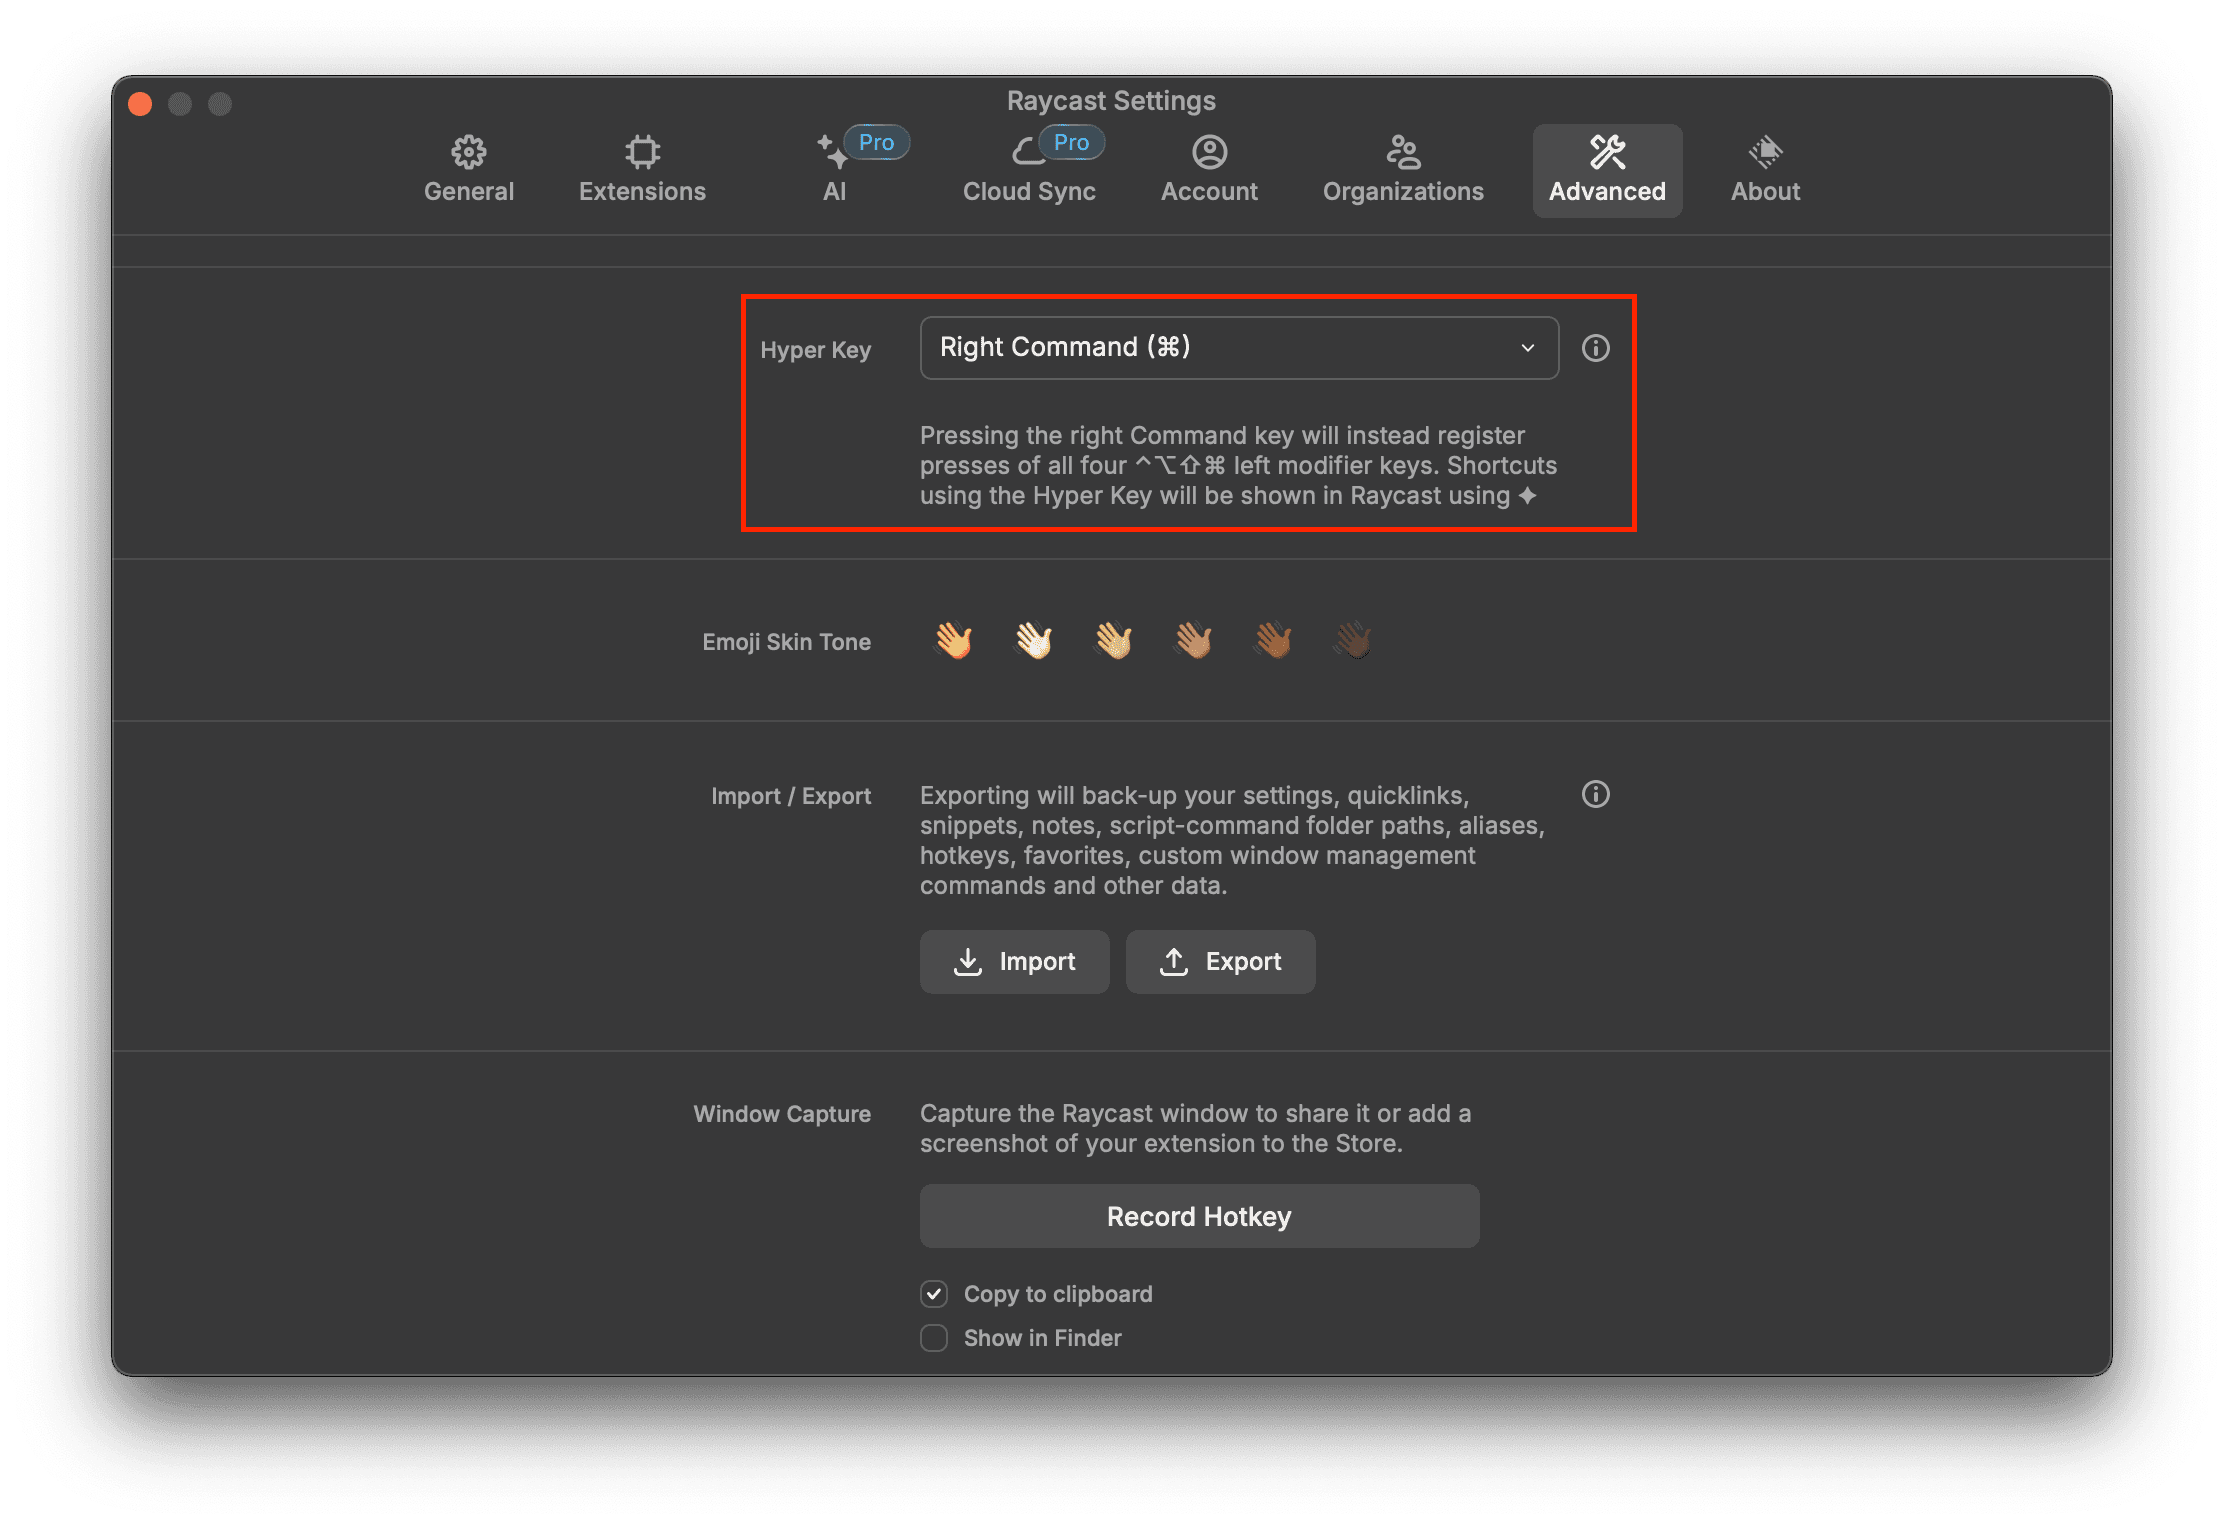Uncheck Copy to clipboard

pyautogui.click(x=934, y=1294)
